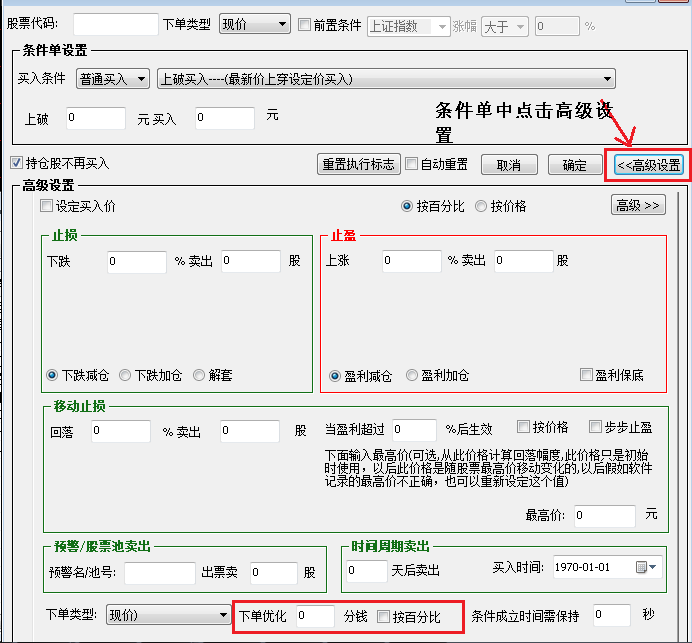Click the 止损 下跌 percent input
This screenshot has width=692, height=643.
pyautogui.click(x=137, y=262)
